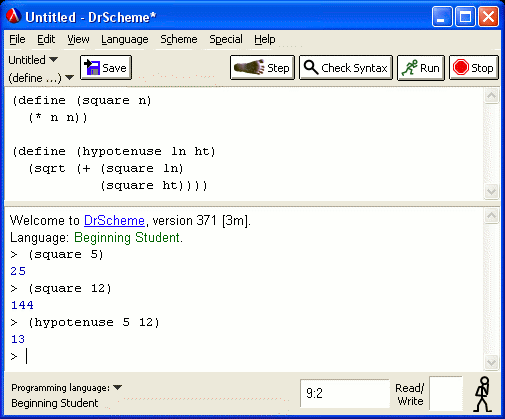Open the Special menu

(226, 39)
